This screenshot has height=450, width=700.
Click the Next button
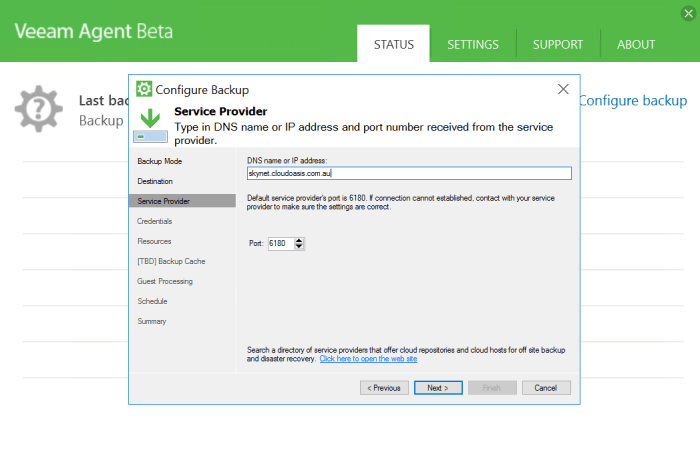[438, 388]
